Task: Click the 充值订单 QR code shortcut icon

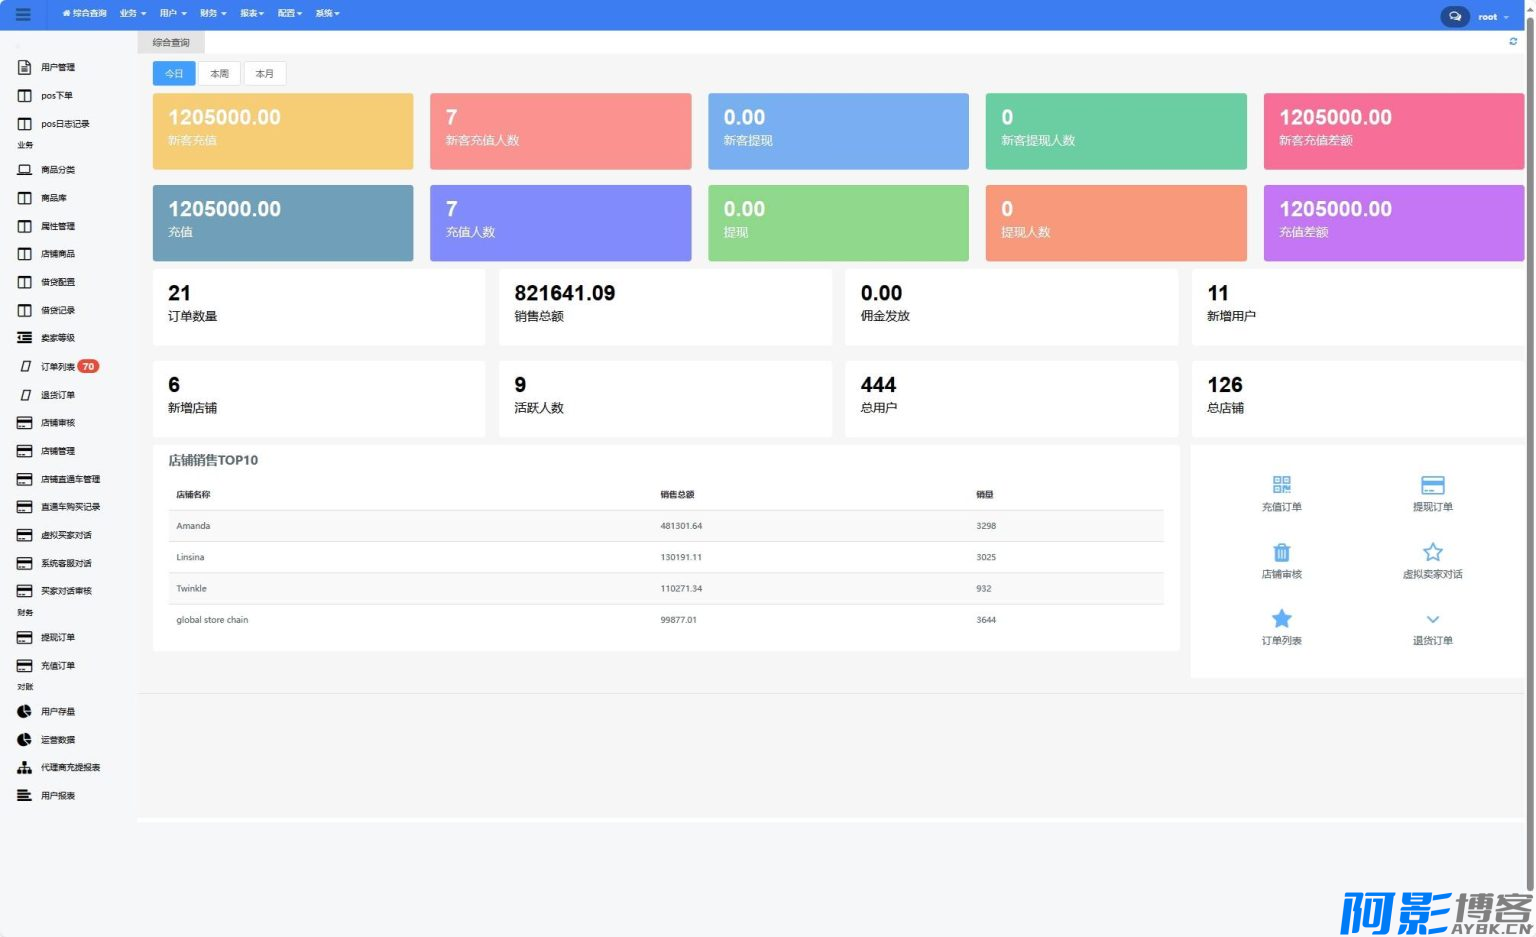Action: (x=1281, y=485)
